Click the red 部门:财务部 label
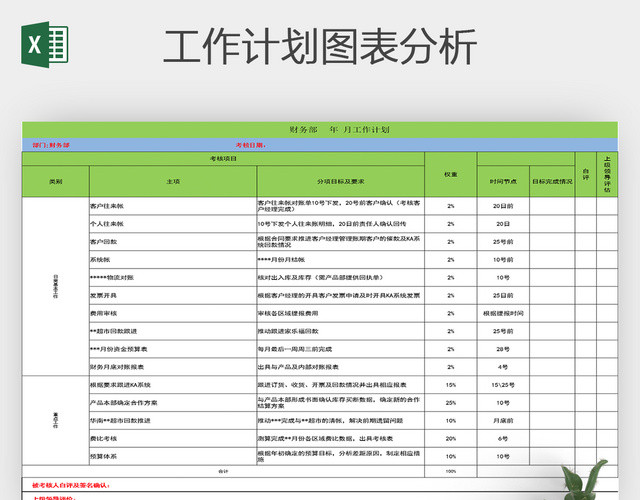 click(x=51, y=145)
